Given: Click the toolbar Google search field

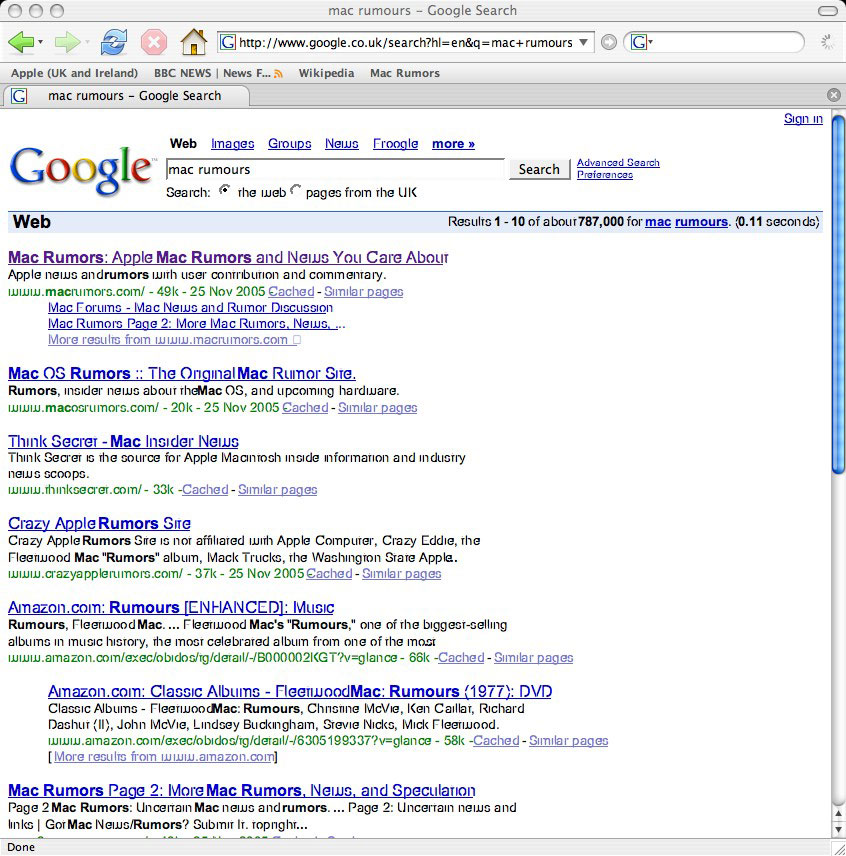Looking at the screenshot, I should tap(714, 42).
